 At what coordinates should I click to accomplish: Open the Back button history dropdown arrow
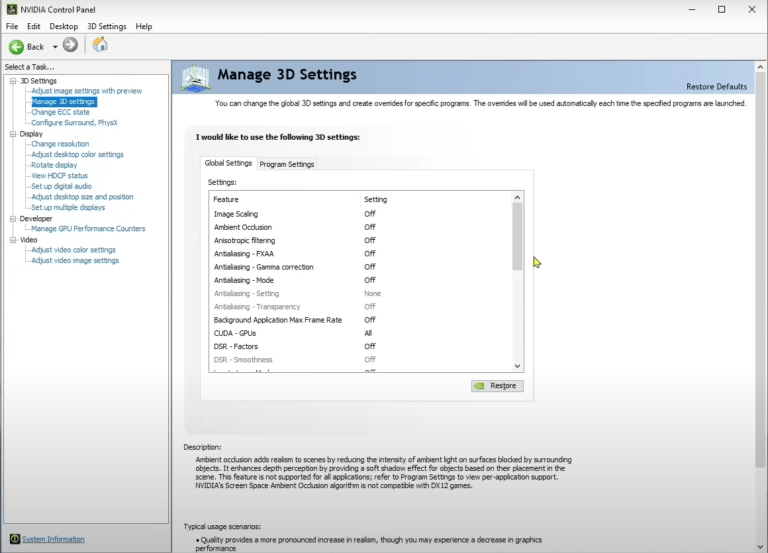55,47
